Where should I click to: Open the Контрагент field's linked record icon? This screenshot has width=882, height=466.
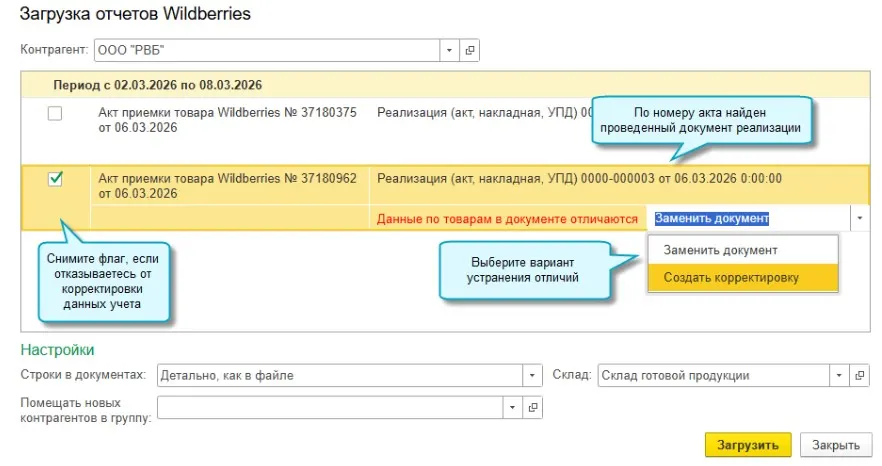tap(470, 50)
